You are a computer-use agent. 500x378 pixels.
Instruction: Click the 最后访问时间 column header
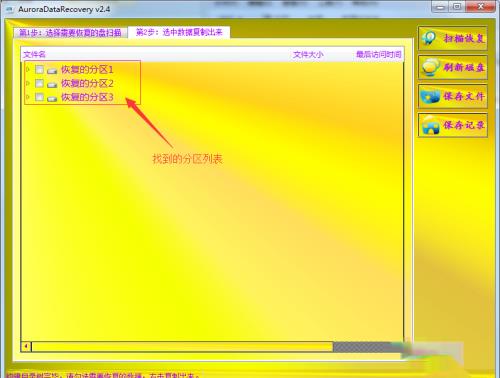pos(379,54)
